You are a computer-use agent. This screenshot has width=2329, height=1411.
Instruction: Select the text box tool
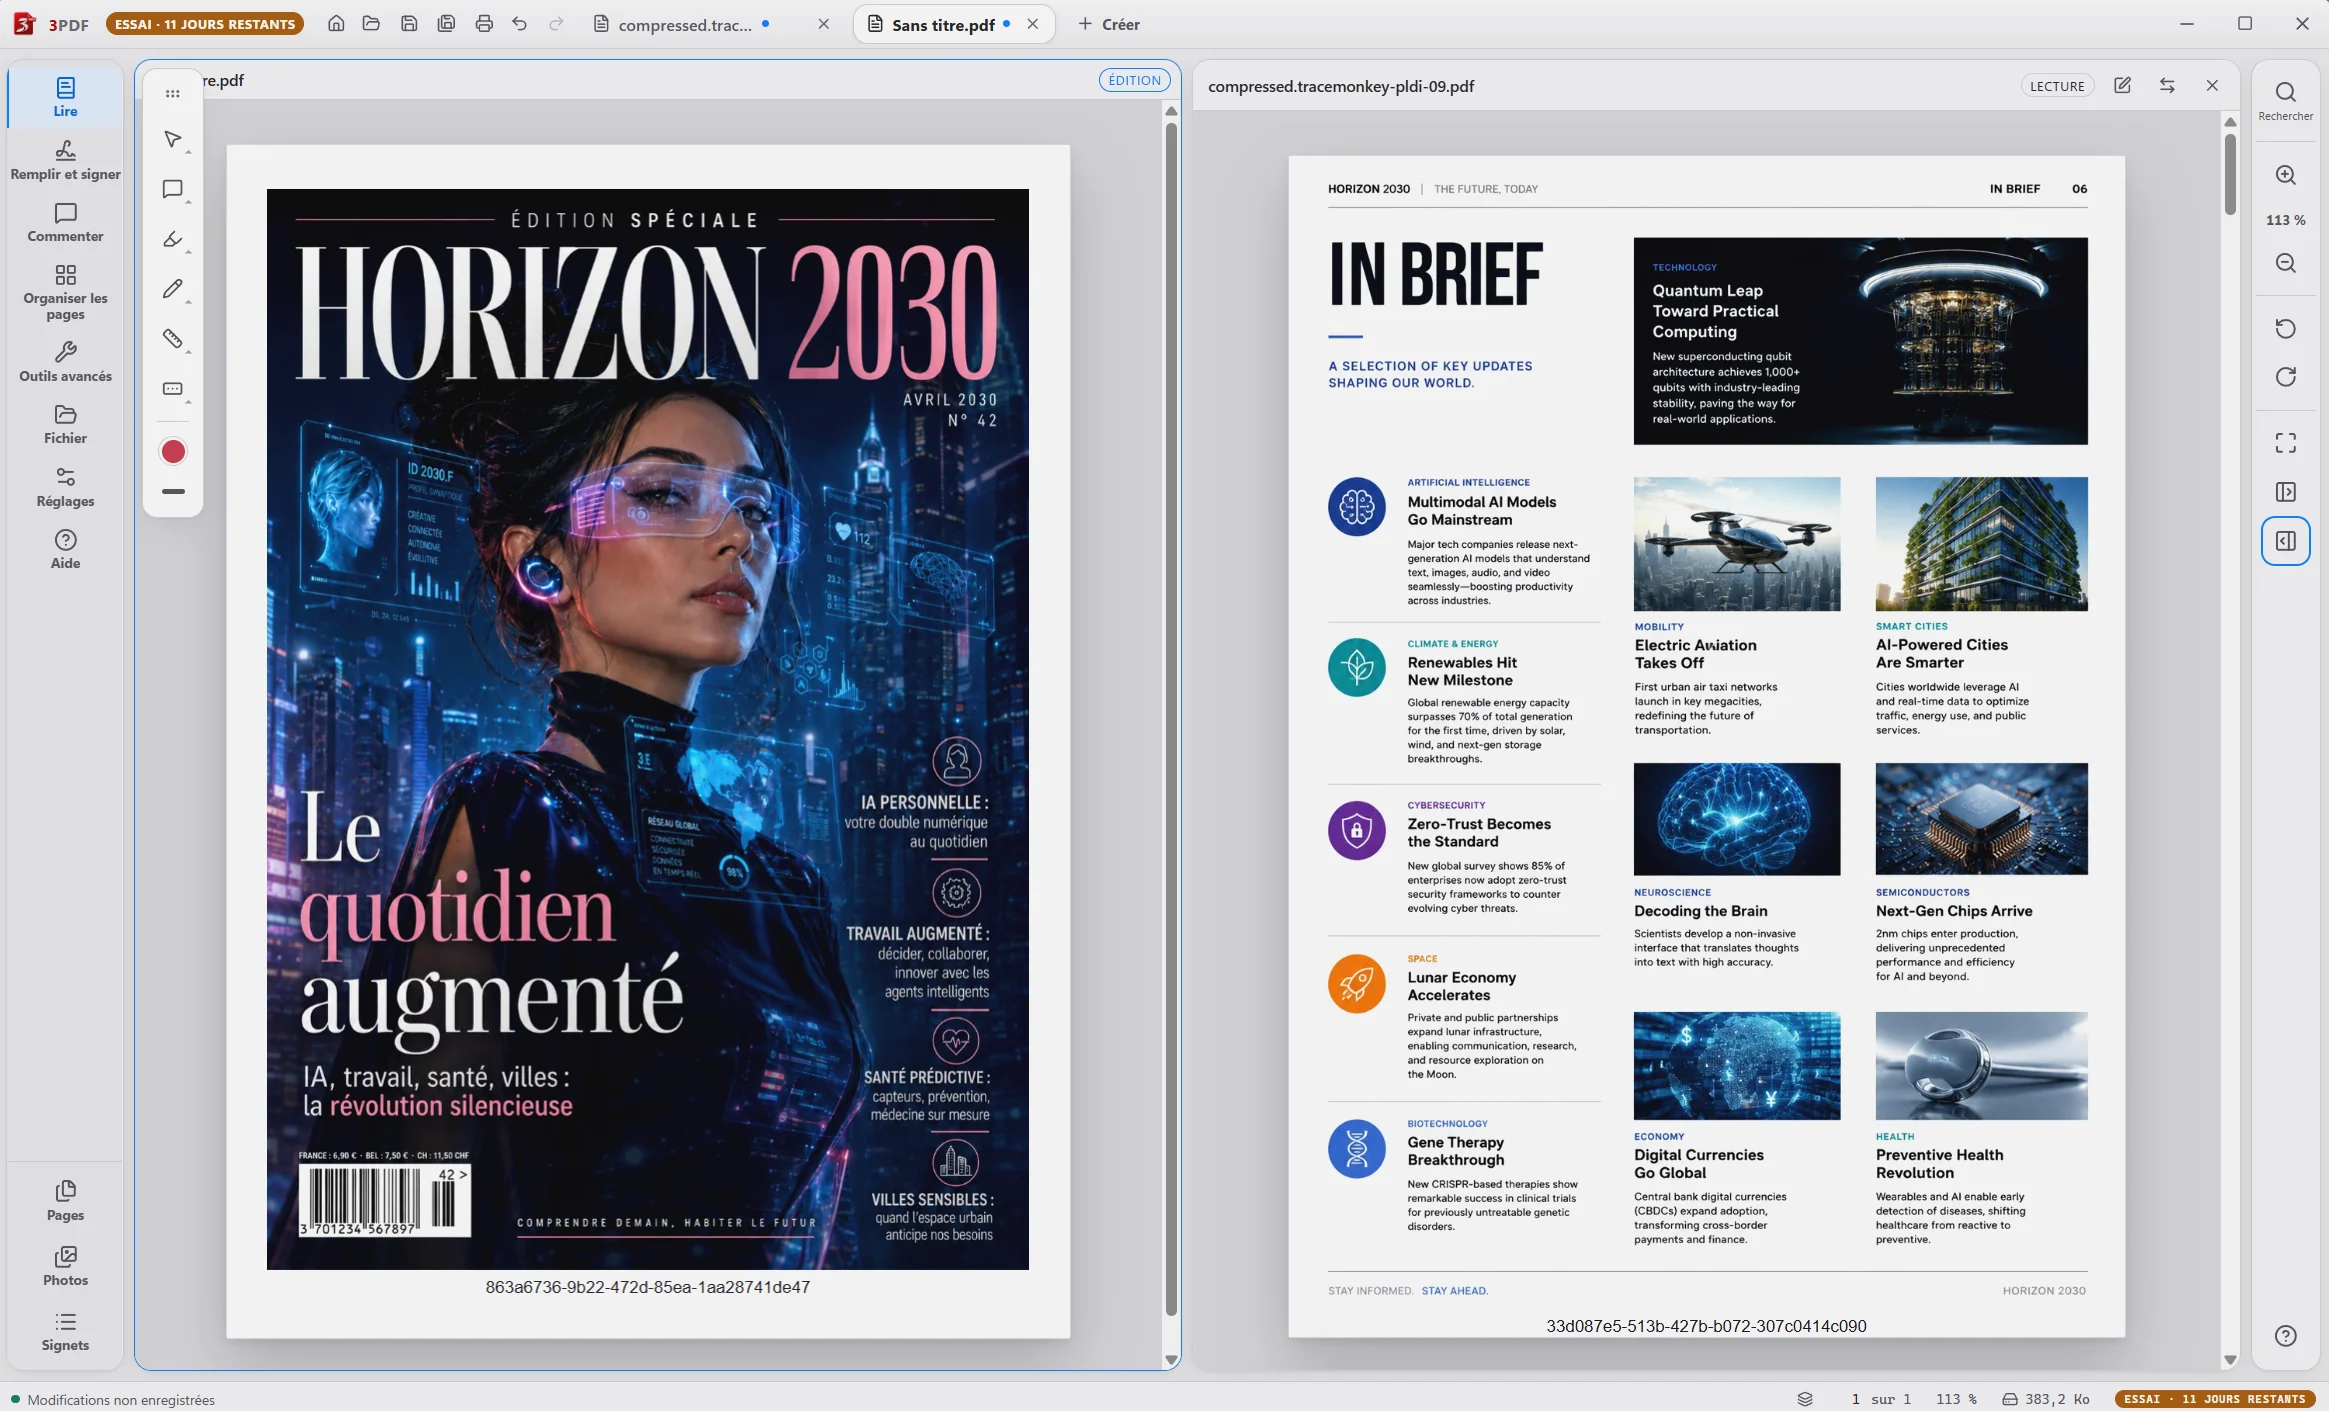pos(172,388)
